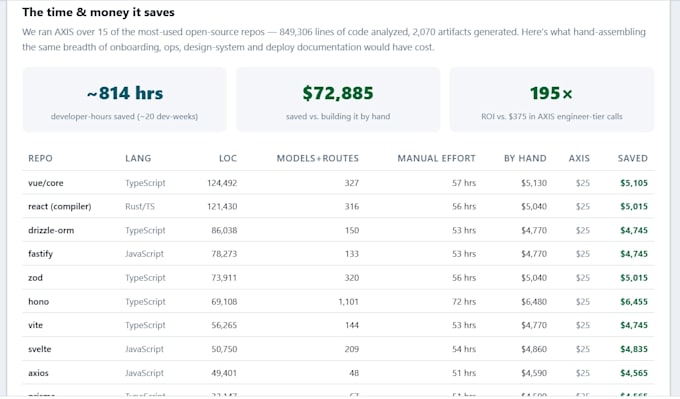Click the 78,273 LOC value

tap(224, 254)
